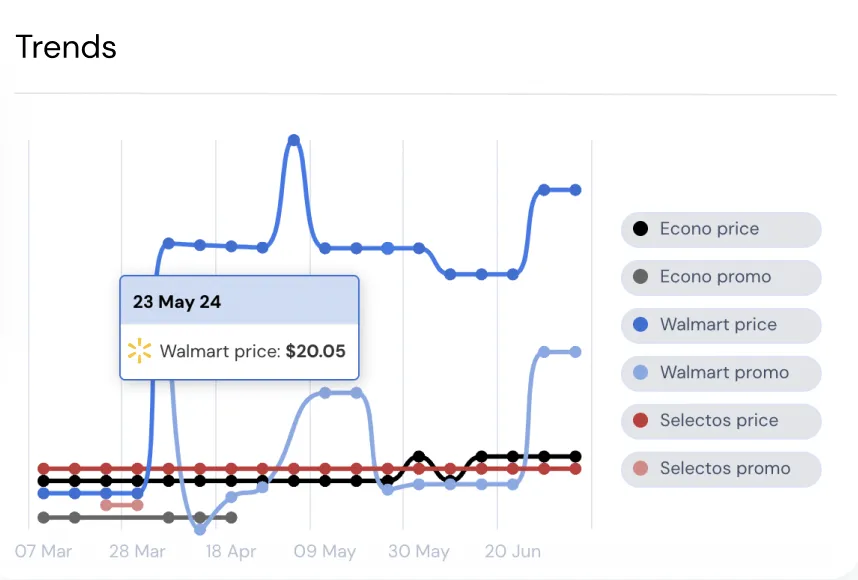The height and width of the screenshot is (580, 858).
Task: Toggle the Econo price legend pill
Action: [x=721, y=229]
